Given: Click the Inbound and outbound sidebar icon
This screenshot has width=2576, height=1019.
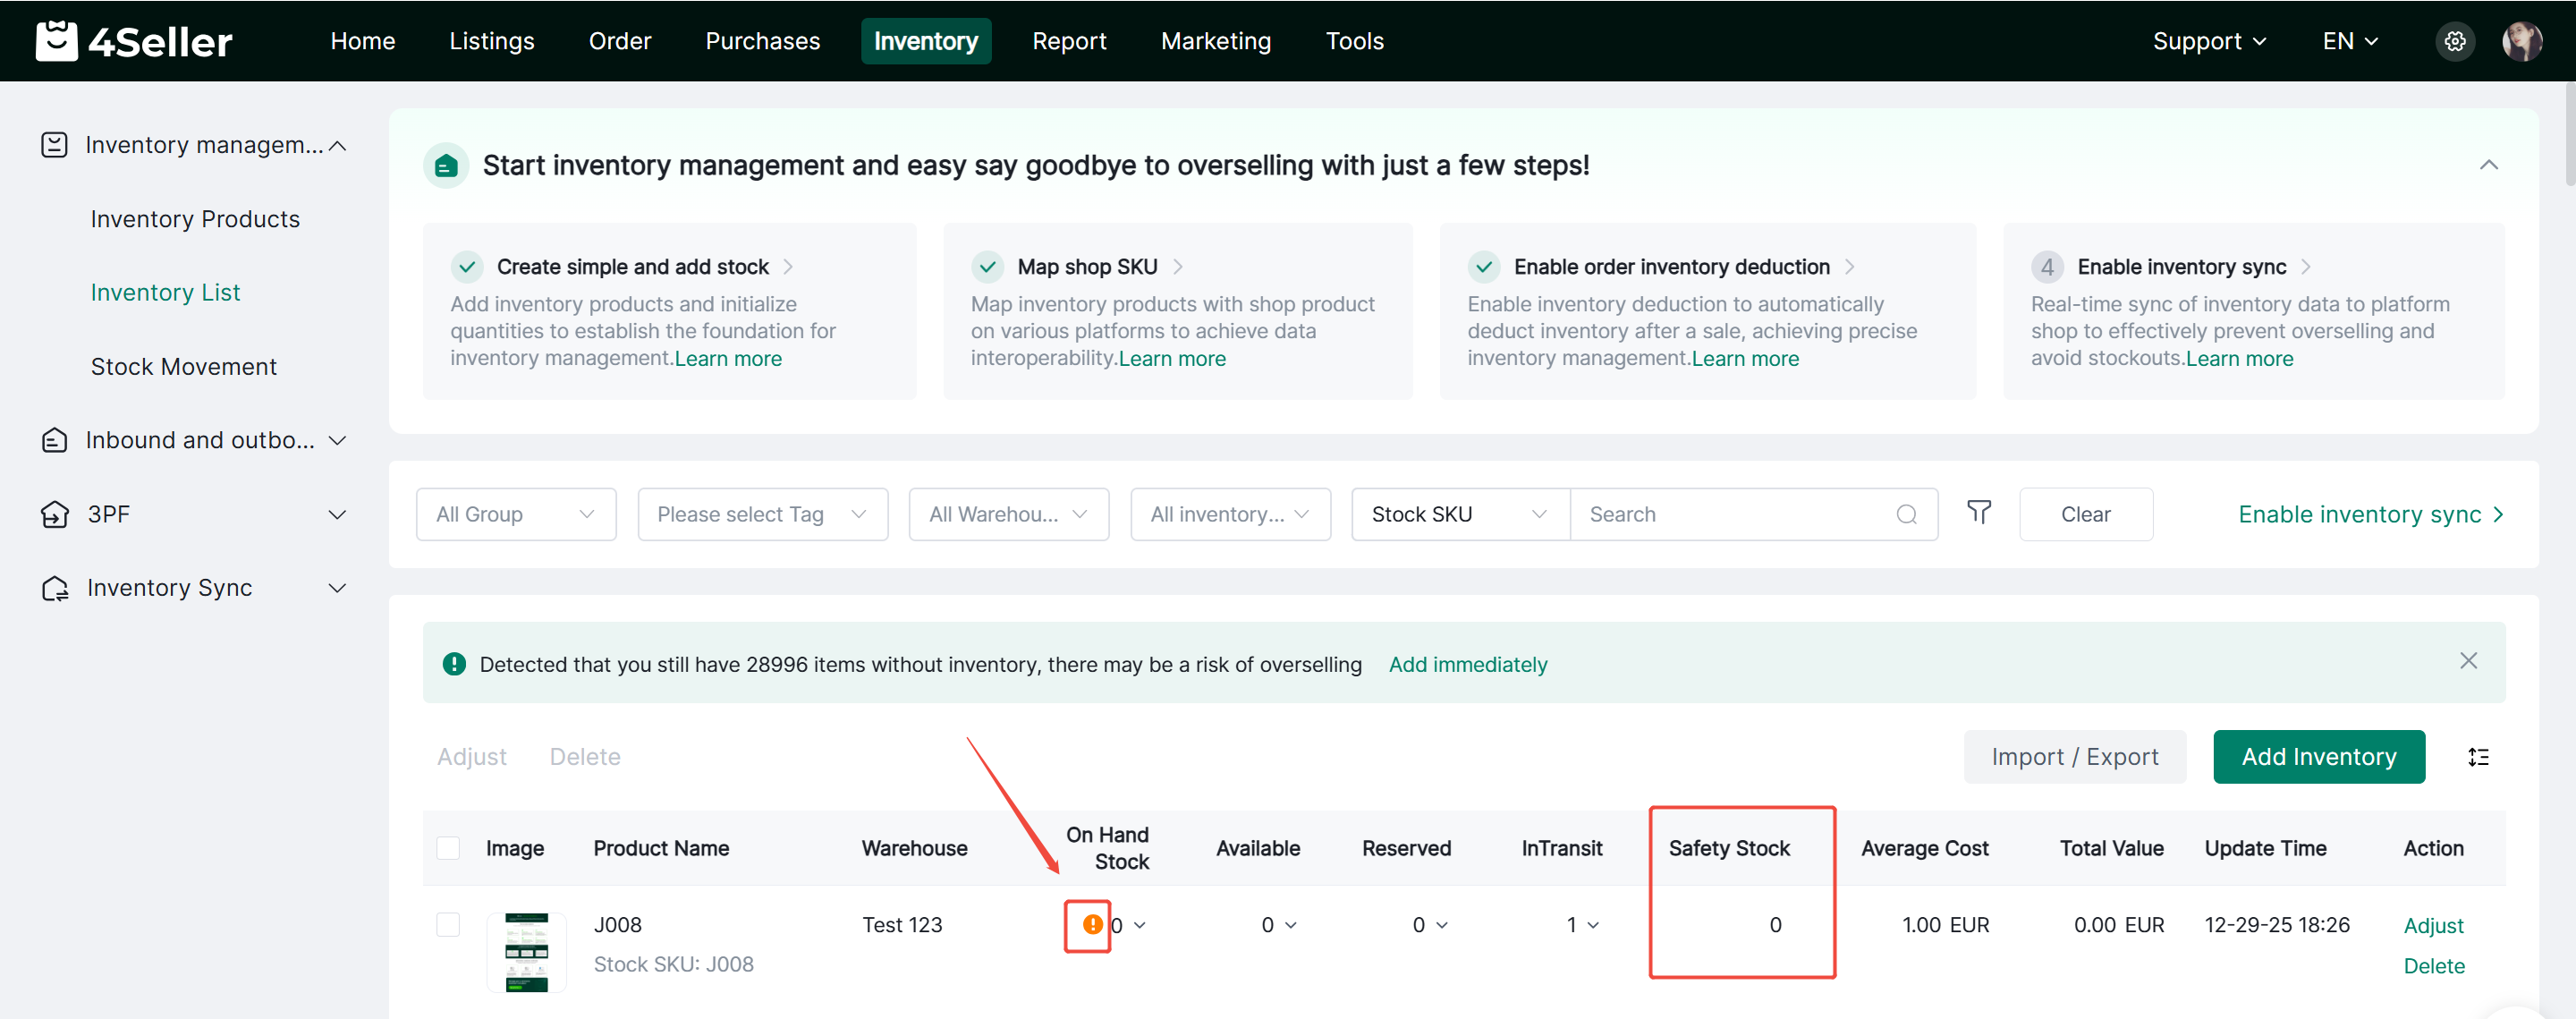Looking at the screenshot, I should click(55, 440).
